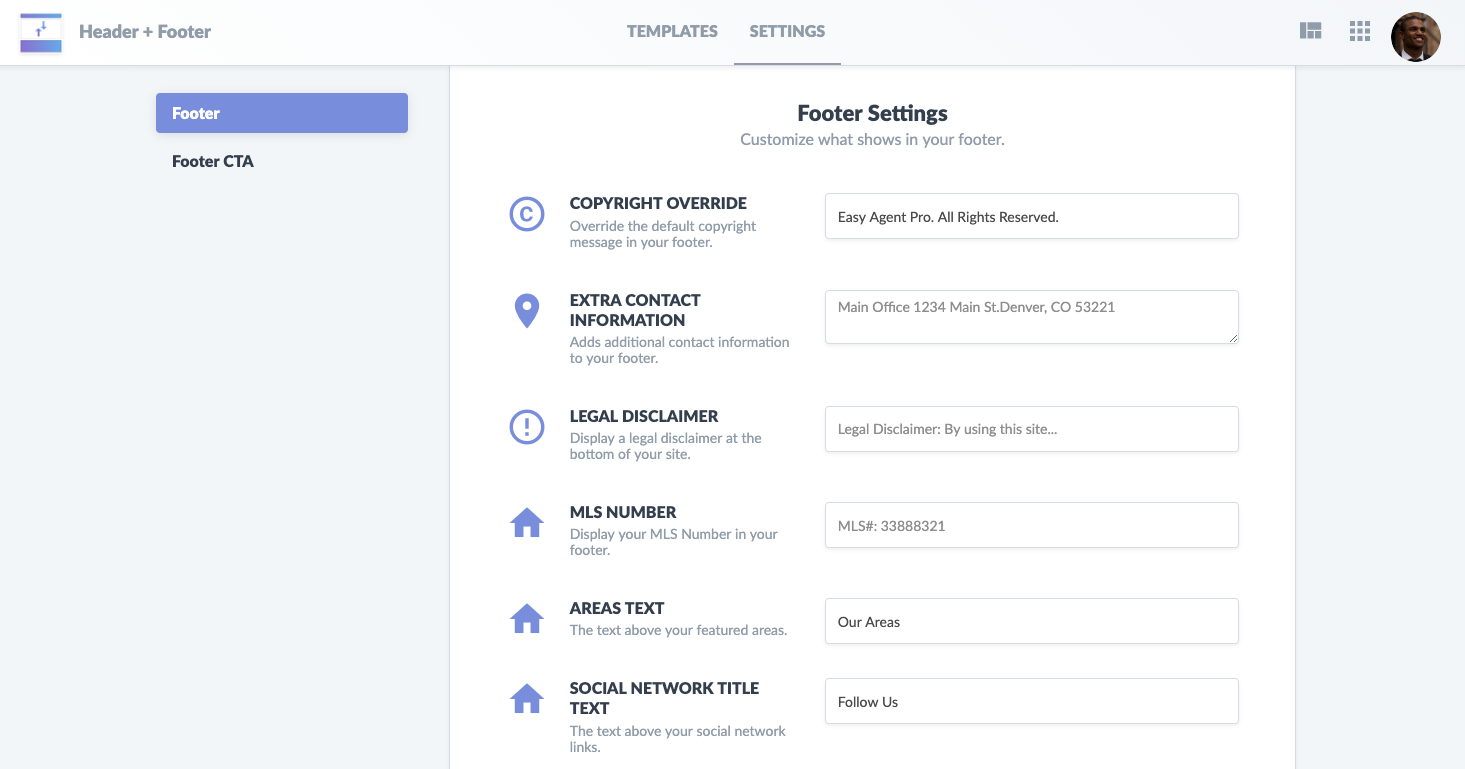
Task: Click the house icon beside Social Network Title Text
Action: point(527,698)
